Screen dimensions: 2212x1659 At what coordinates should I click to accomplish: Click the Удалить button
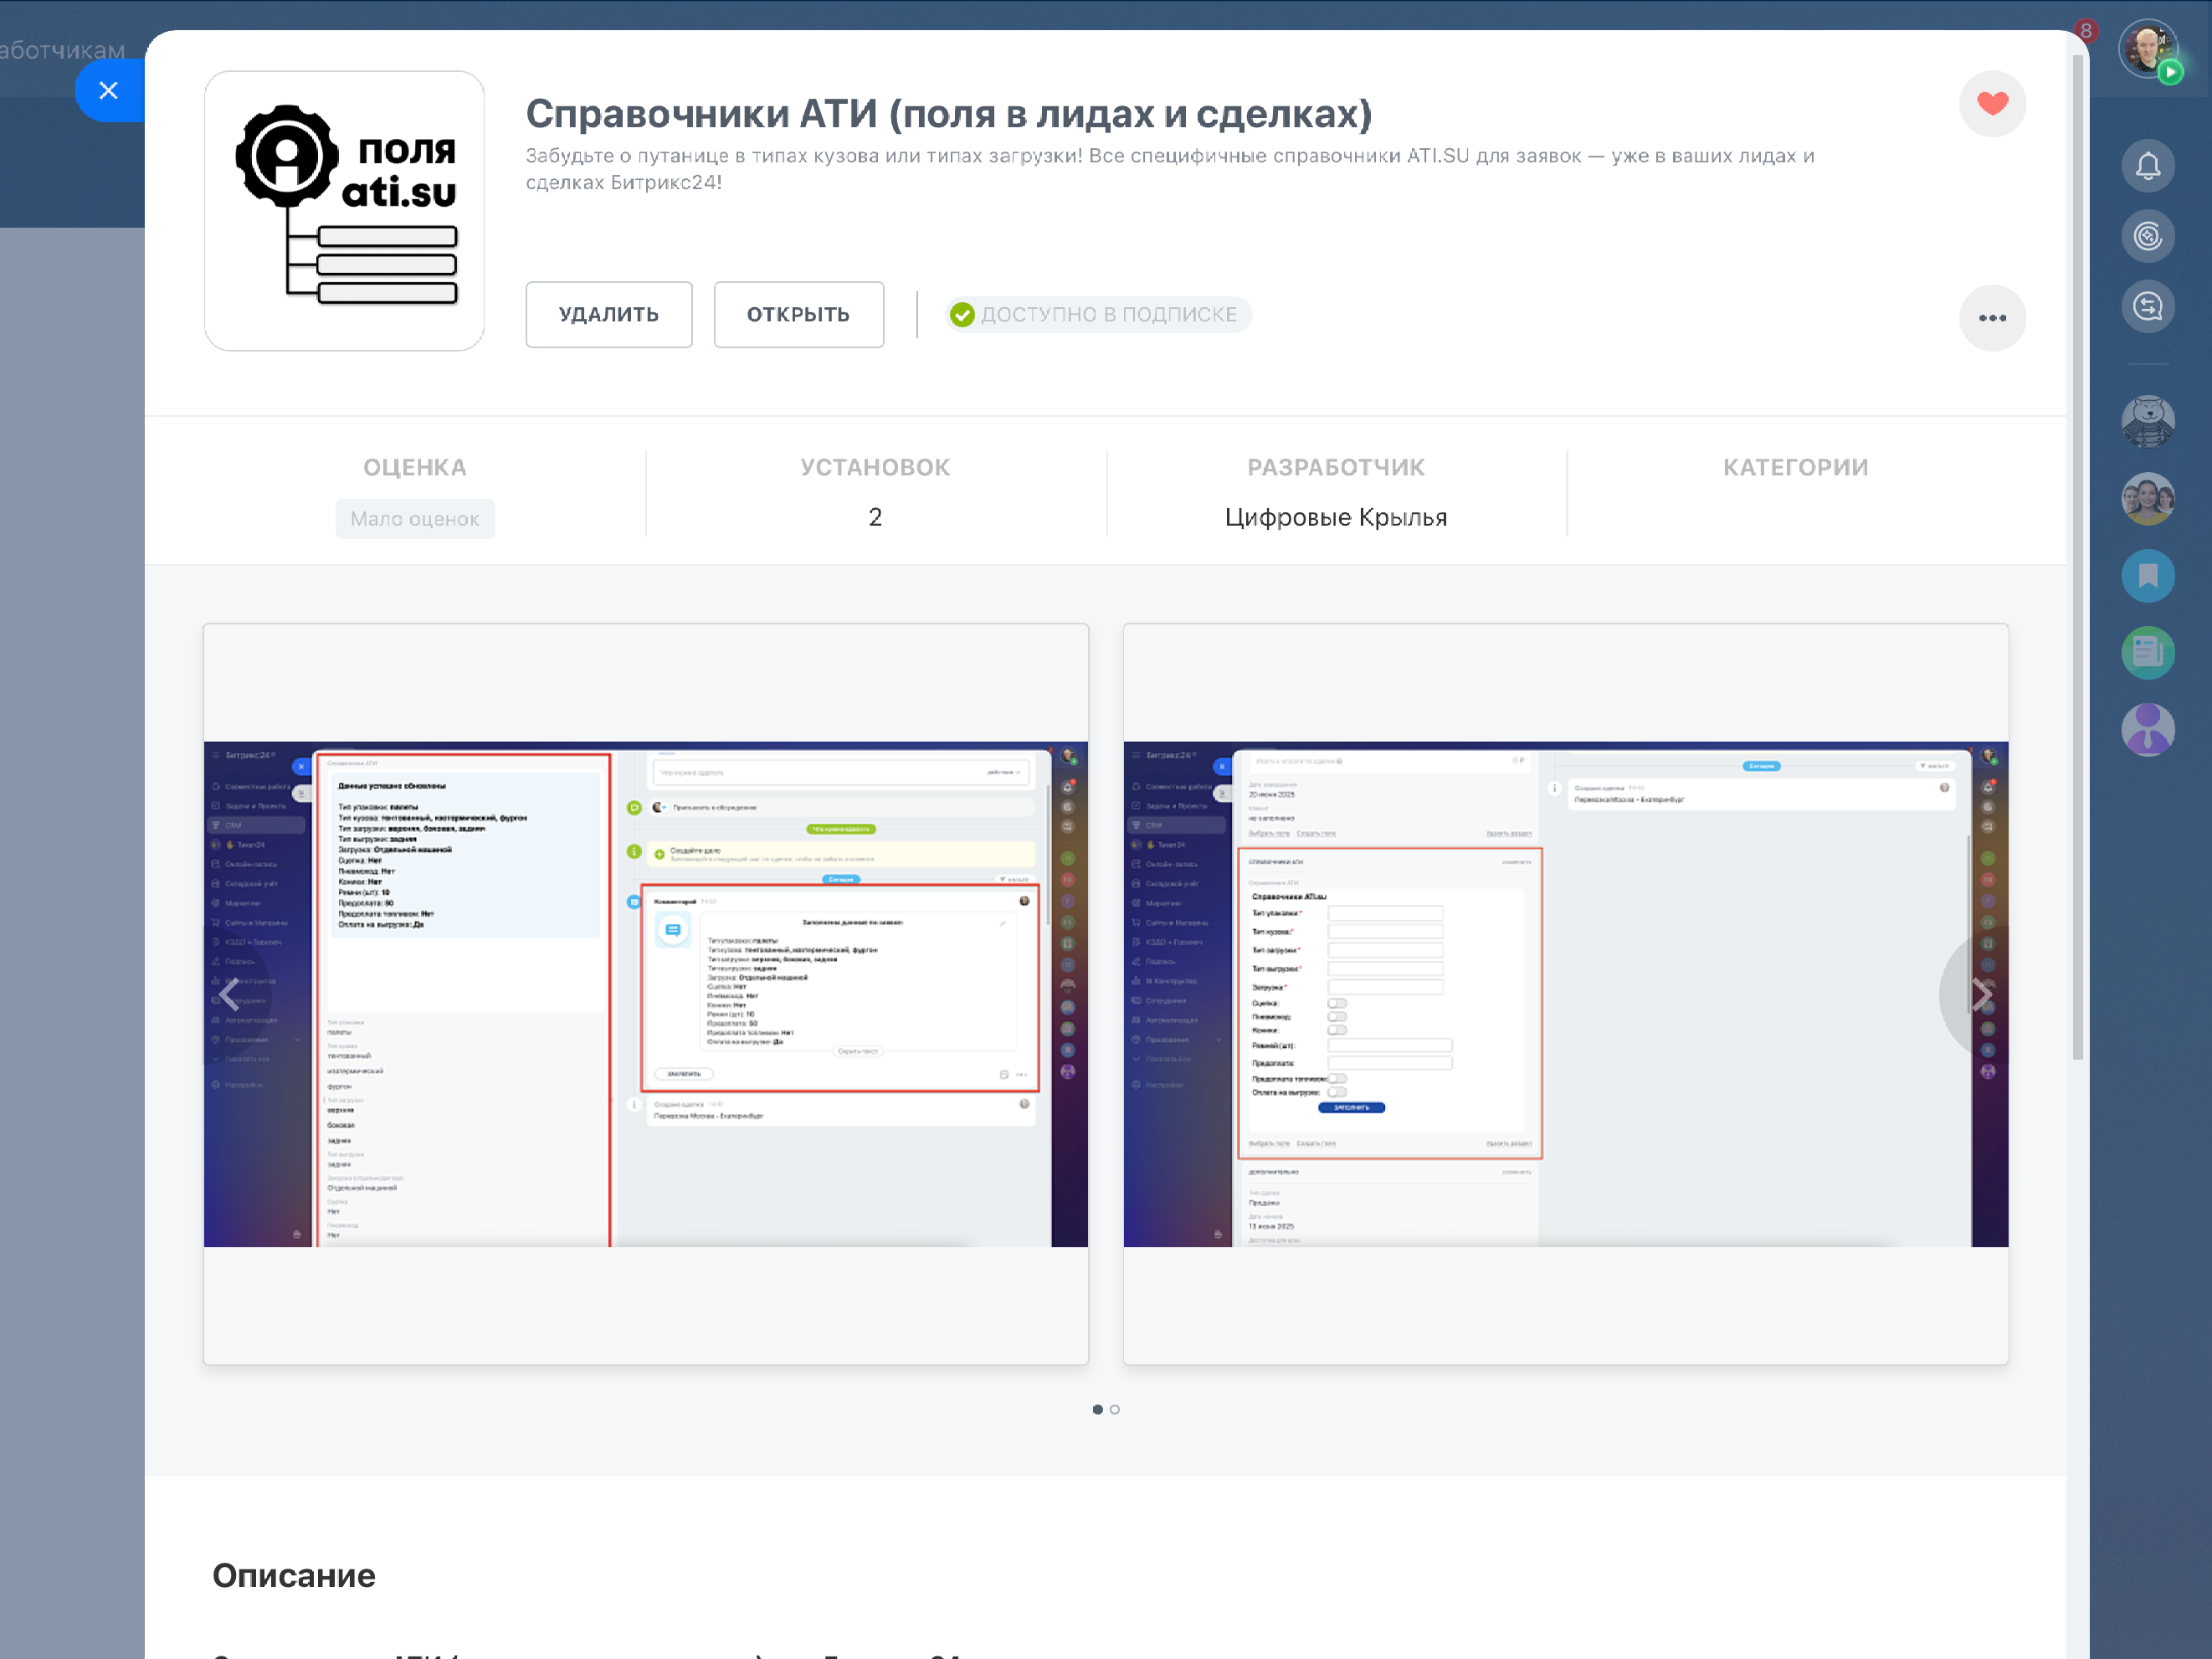608,314
